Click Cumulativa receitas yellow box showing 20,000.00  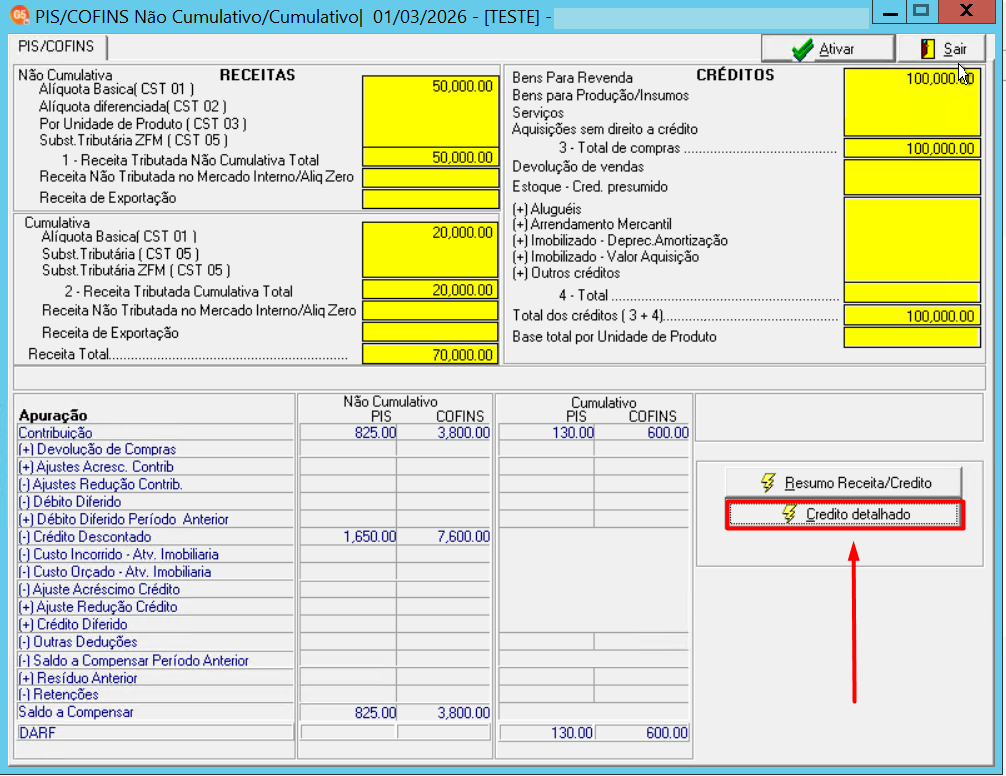[x=431, y=250]
